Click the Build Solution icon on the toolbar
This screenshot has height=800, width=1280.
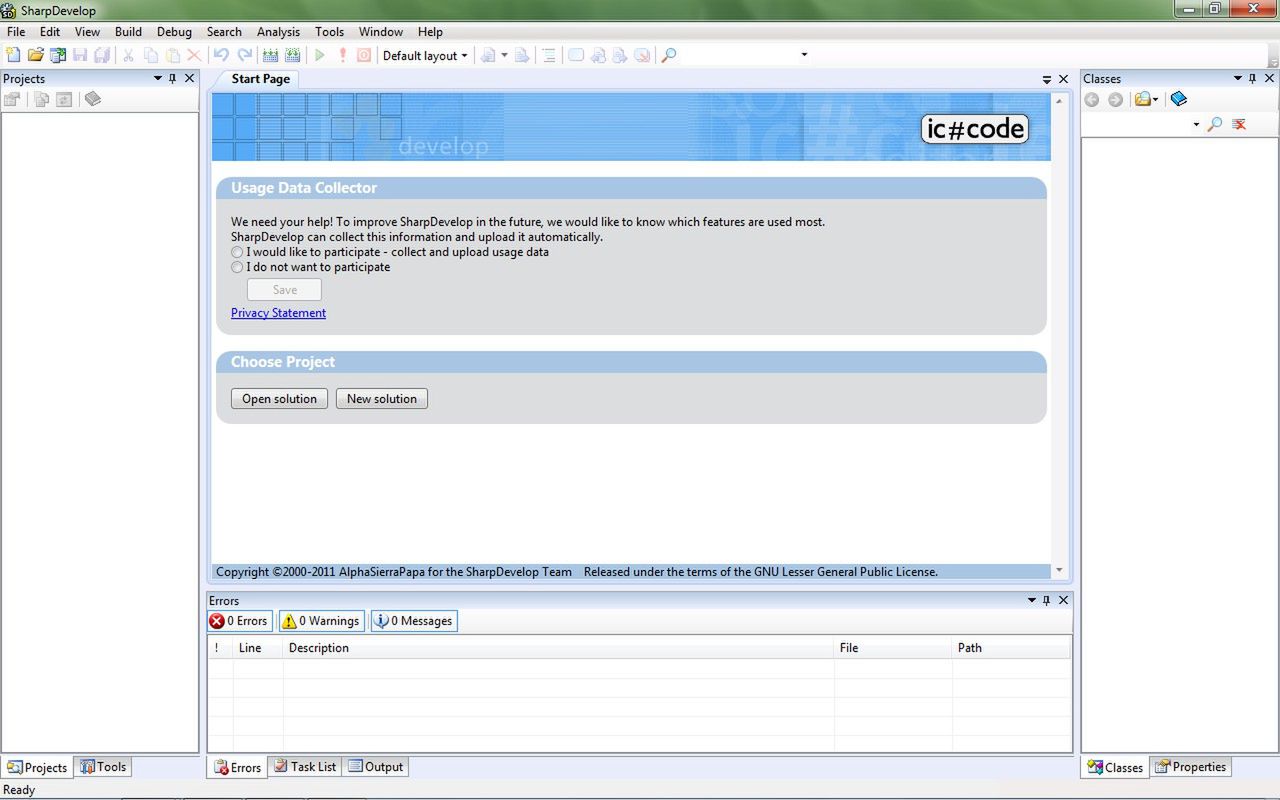(272, 55)
